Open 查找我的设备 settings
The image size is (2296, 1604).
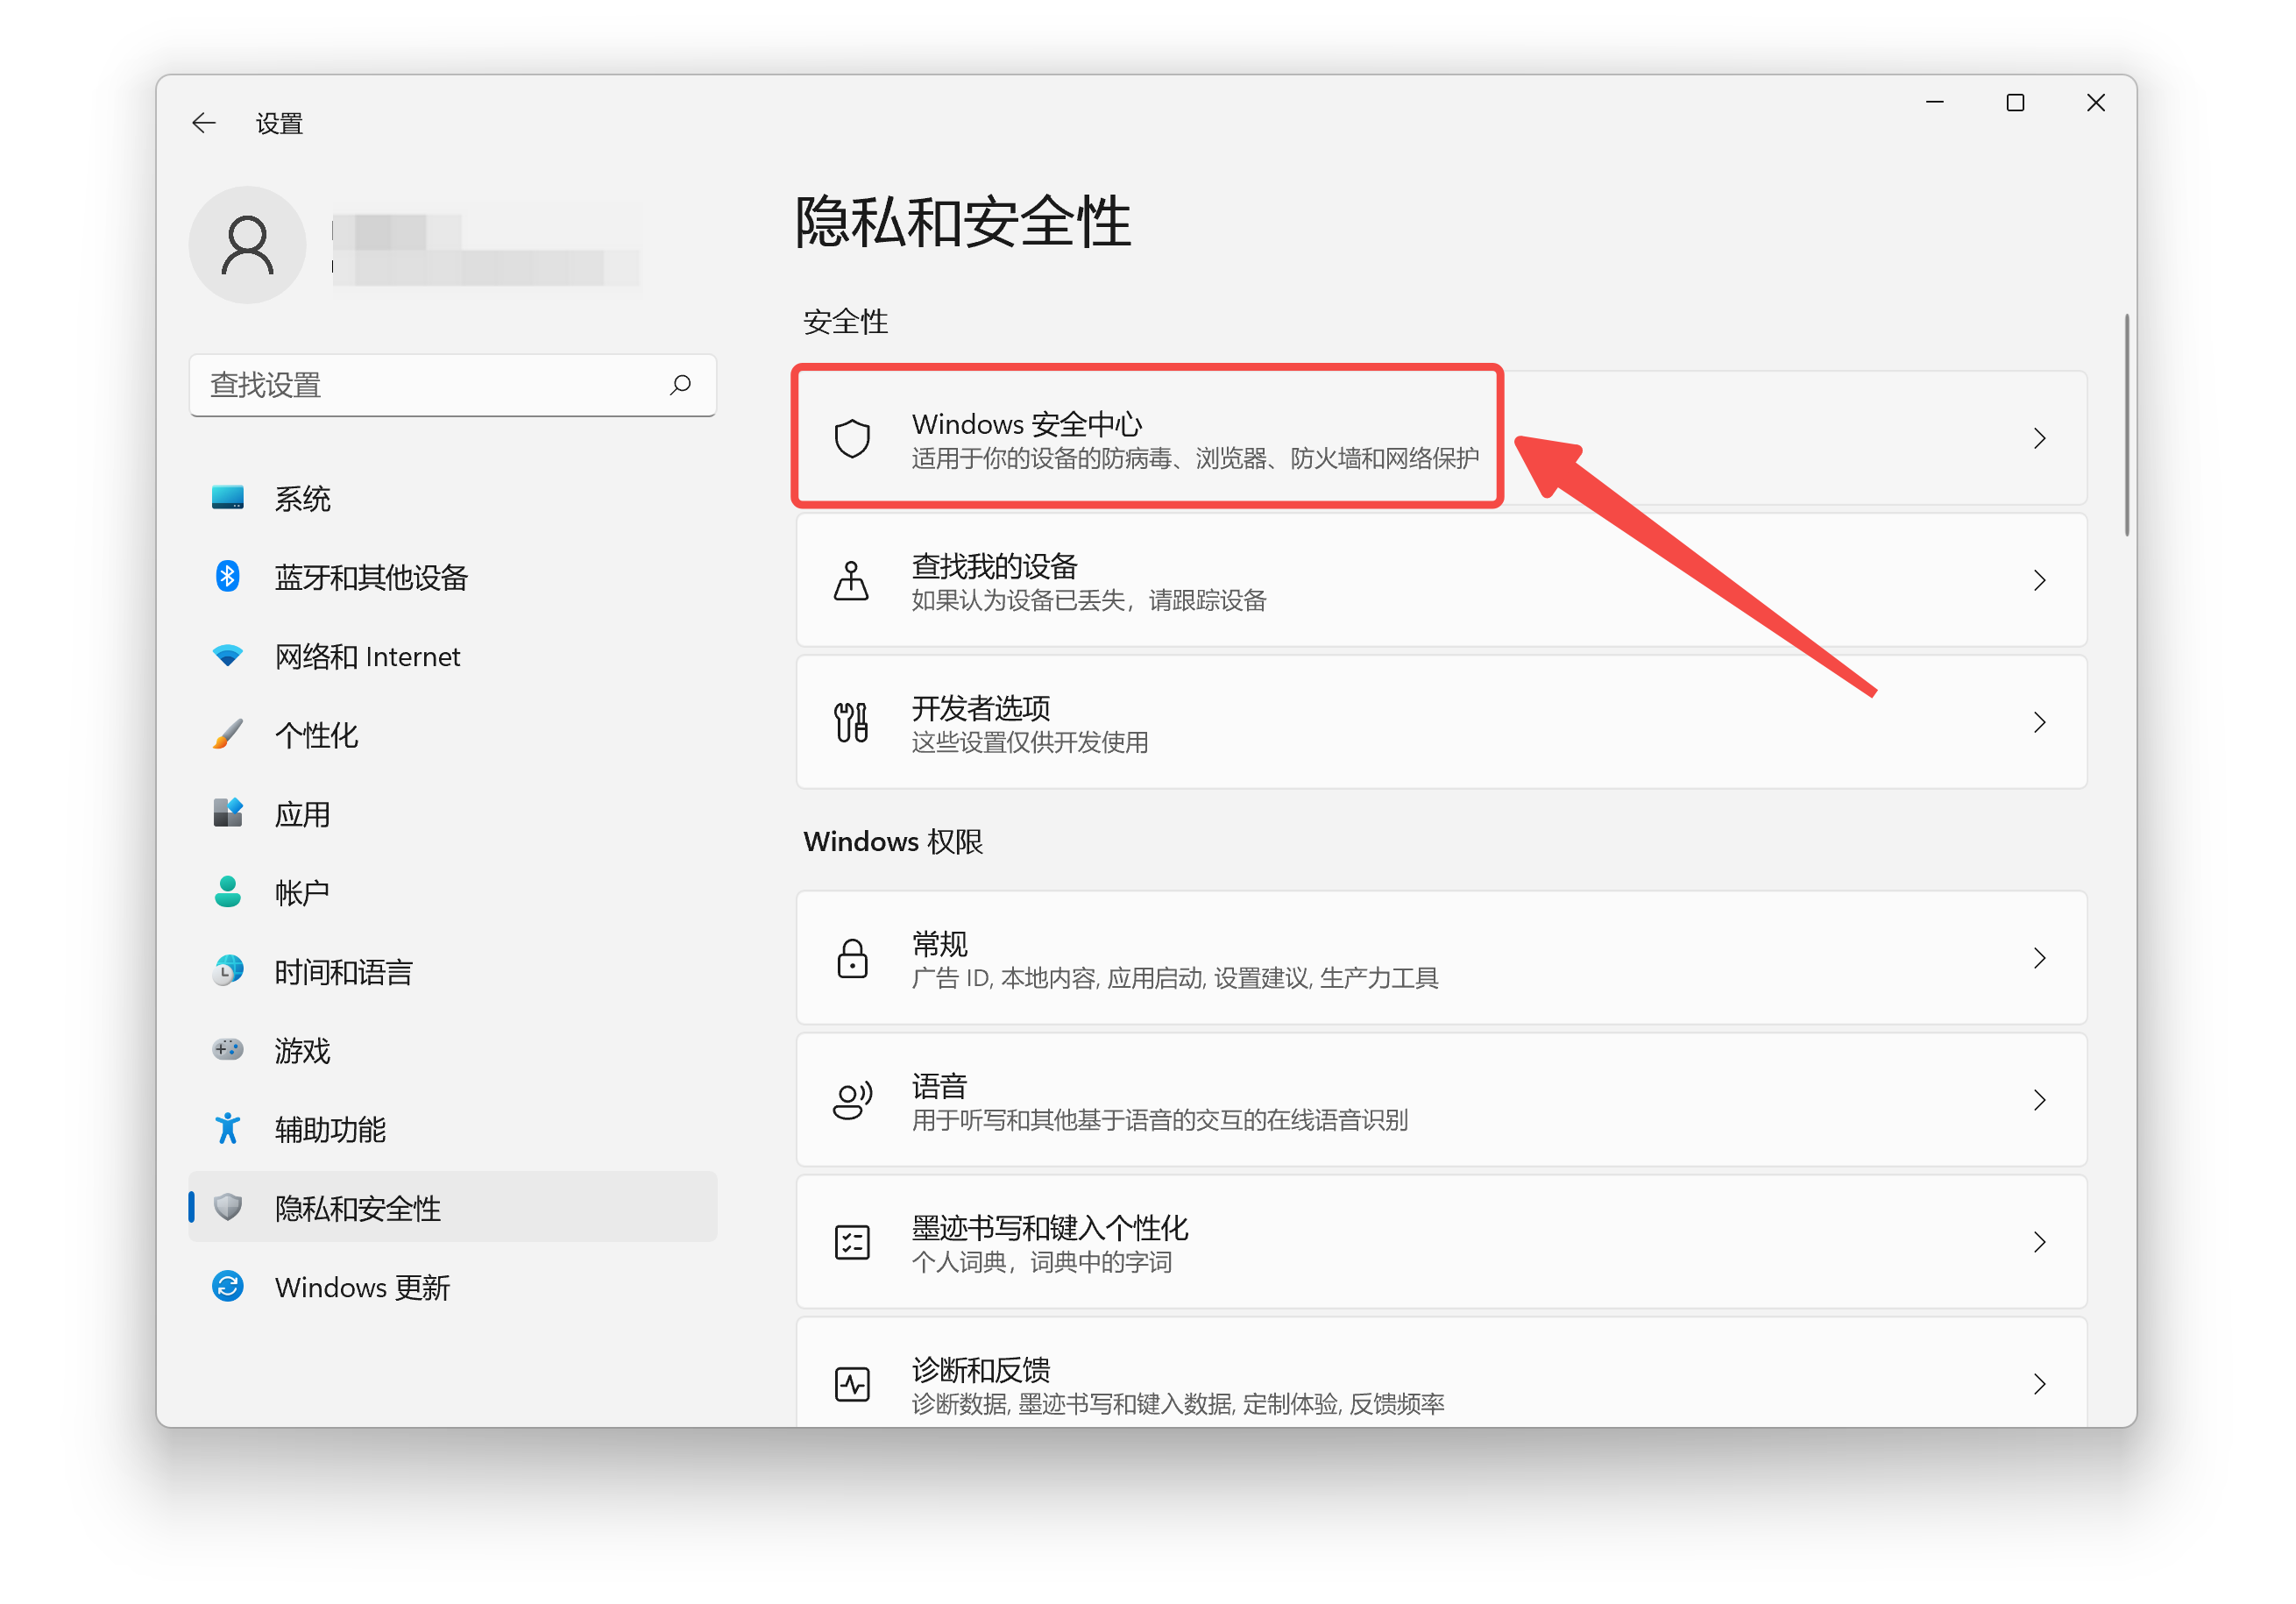[x=1441, y=580]
